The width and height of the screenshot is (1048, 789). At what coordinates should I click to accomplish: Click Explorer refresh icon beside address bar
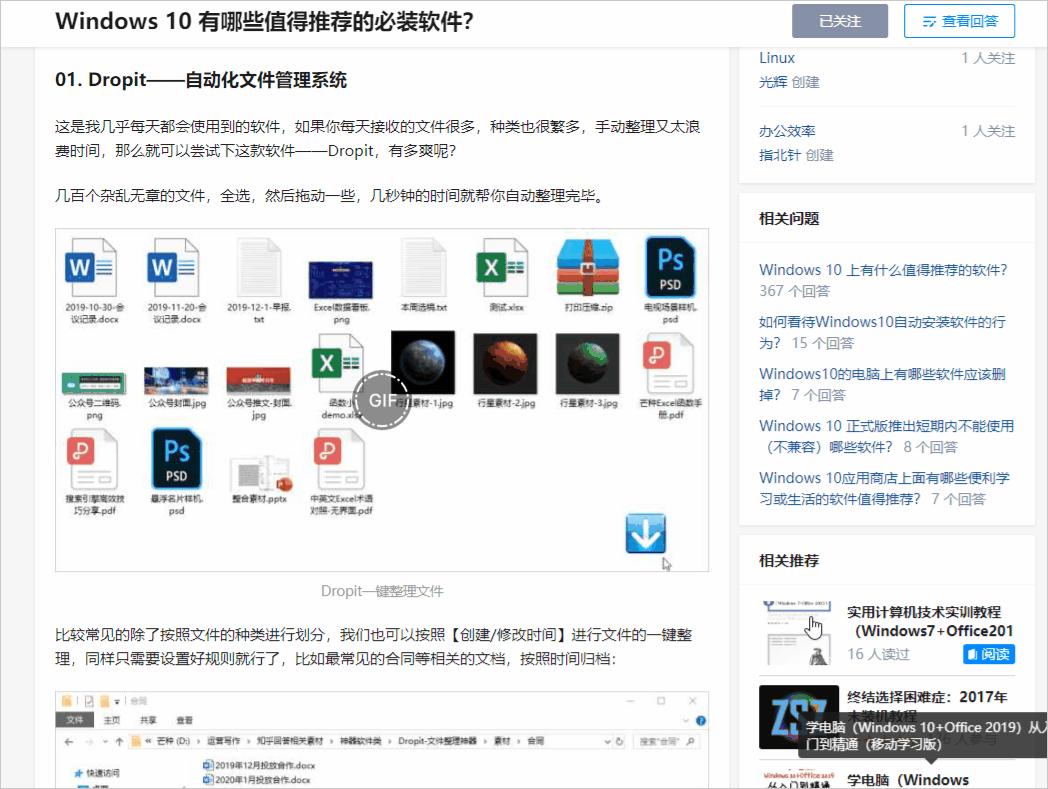coord(619,742)
